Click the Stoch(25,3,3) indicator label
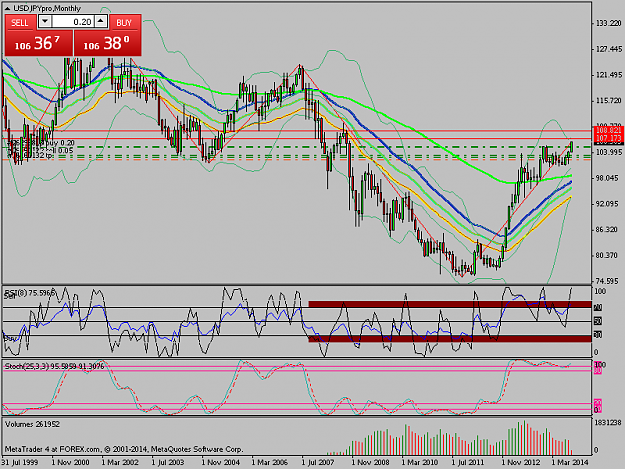Viewport: 625px width, 469px height. click(x=54, y=366)
